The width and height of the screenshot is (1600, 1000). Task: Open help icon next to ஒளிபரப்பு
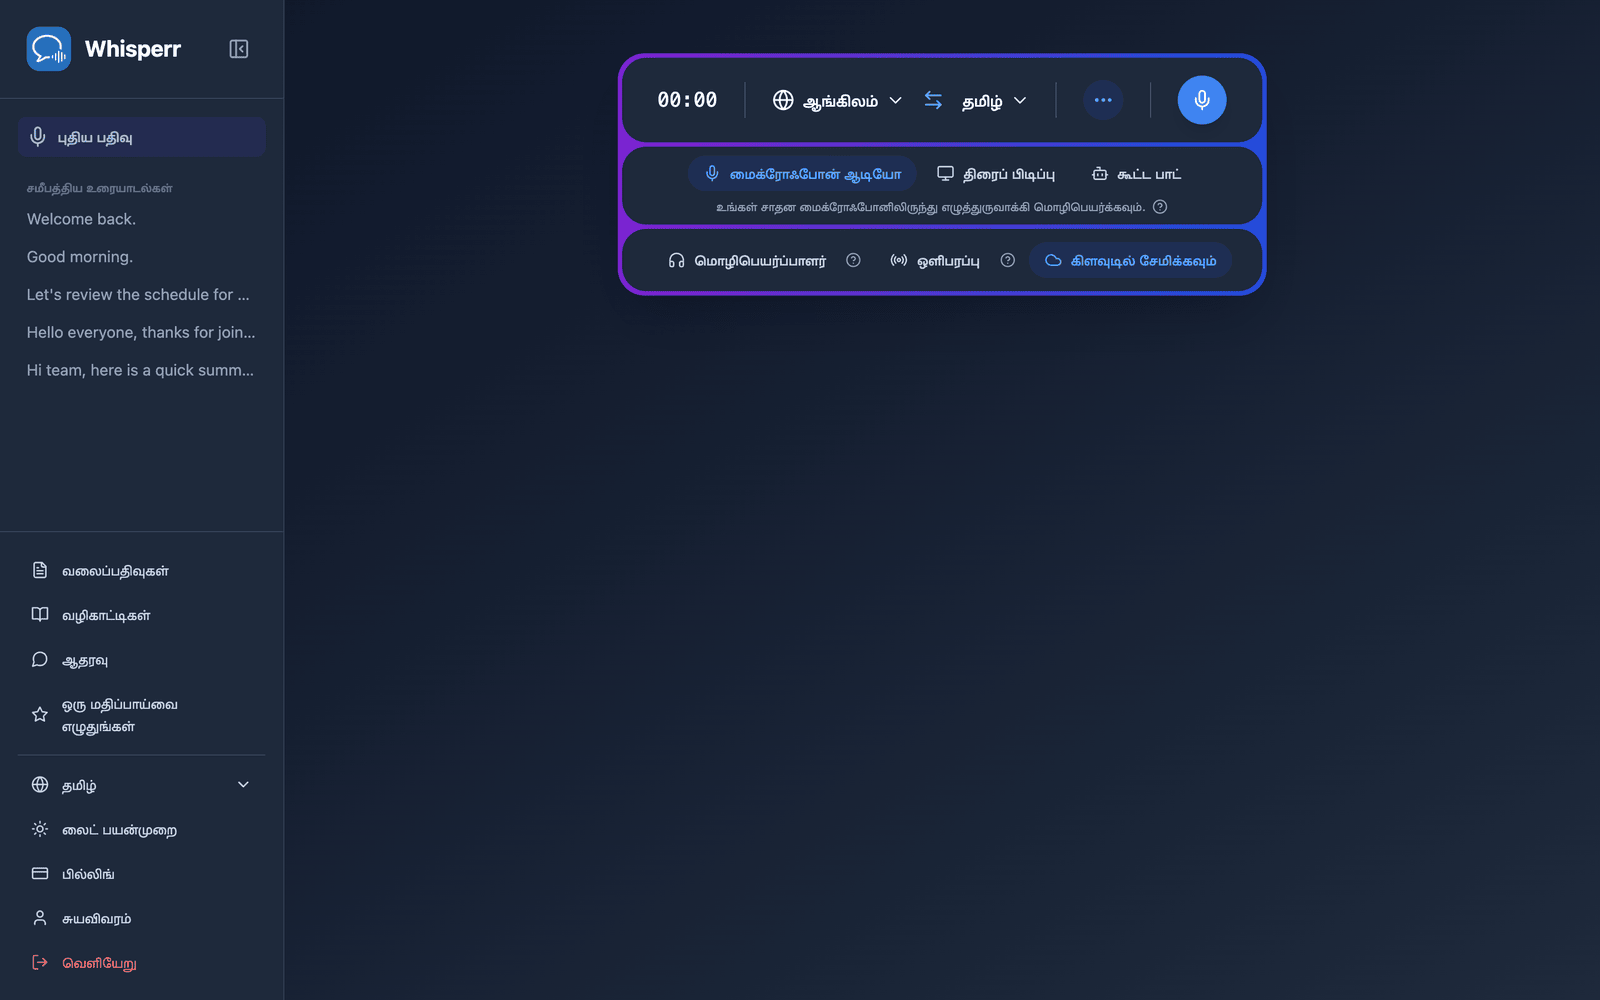(x=1007, y=260)
